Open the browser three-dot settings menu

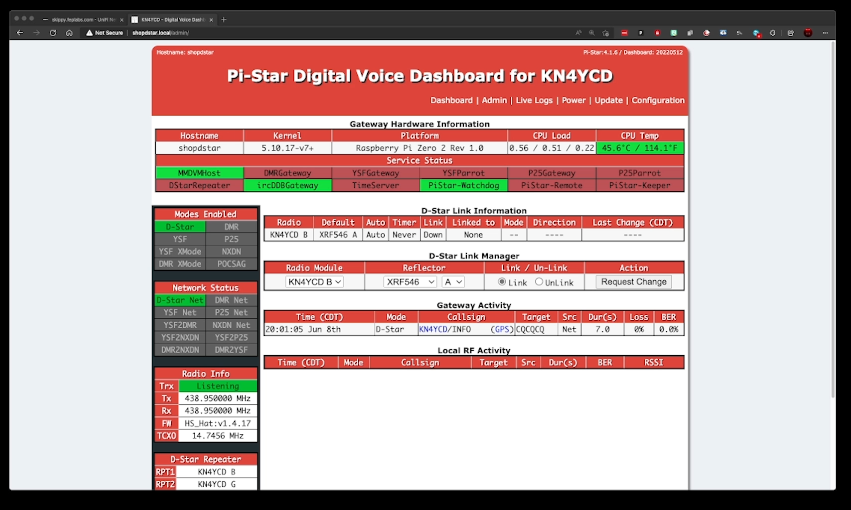pos(826,32)
